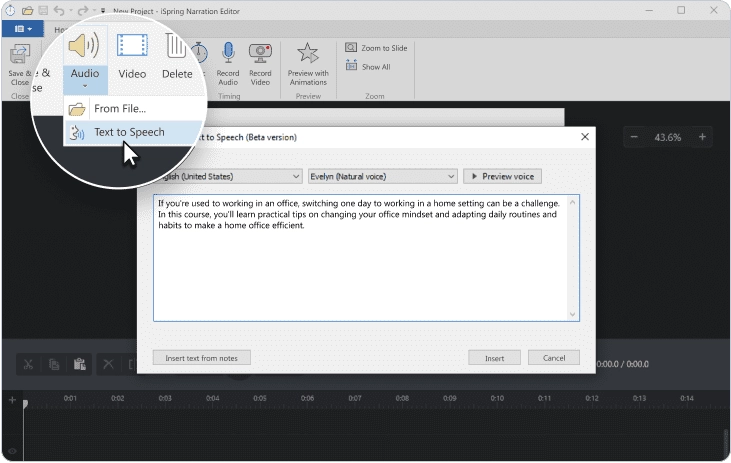
Task: Select Text to Speech menu item
Action: [x=128, y=132]
